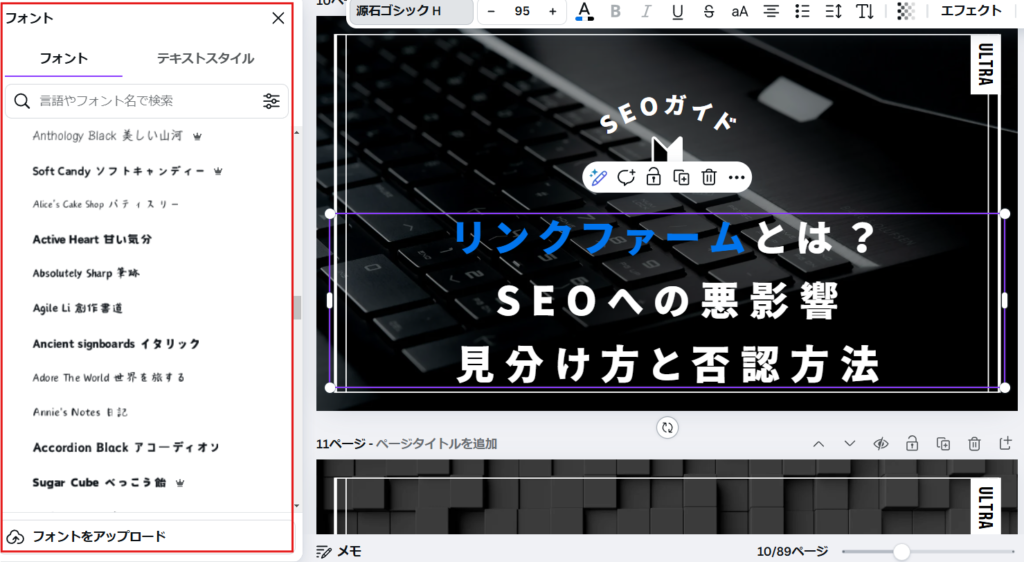Toggle underline formatting in the text toolbar
This screenshot has height=562, width=1024.
click(677, 11)
